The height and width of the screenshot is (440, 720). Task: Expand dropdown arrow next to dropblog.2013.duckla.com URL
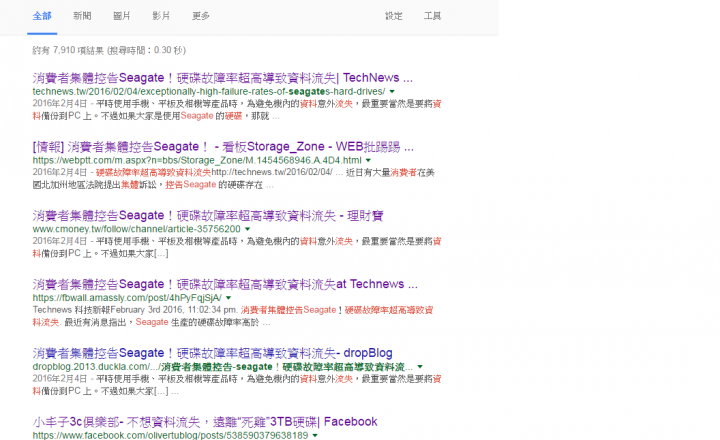[x=420, y=367]
